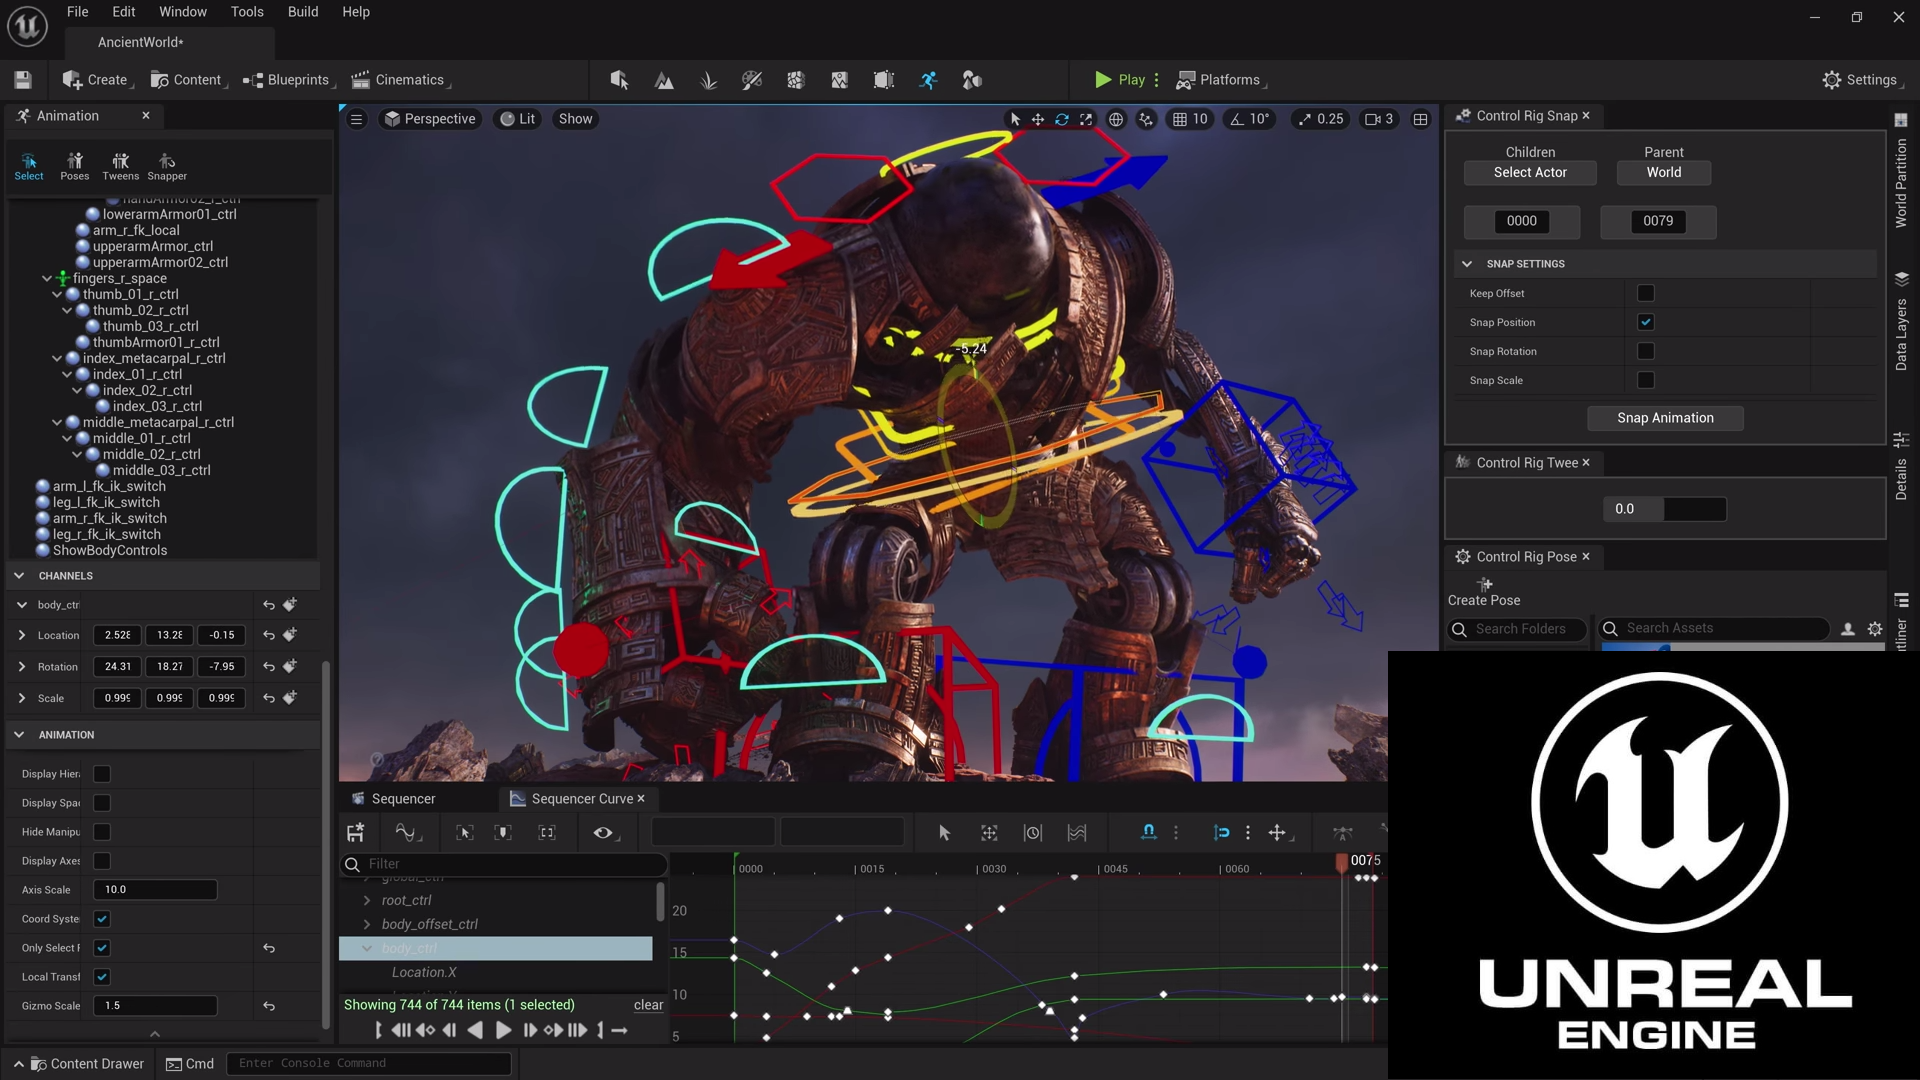Toggle curve editor time snapping magnet icon
Screen dimensions: 1920x1080
pos(1149,832)
